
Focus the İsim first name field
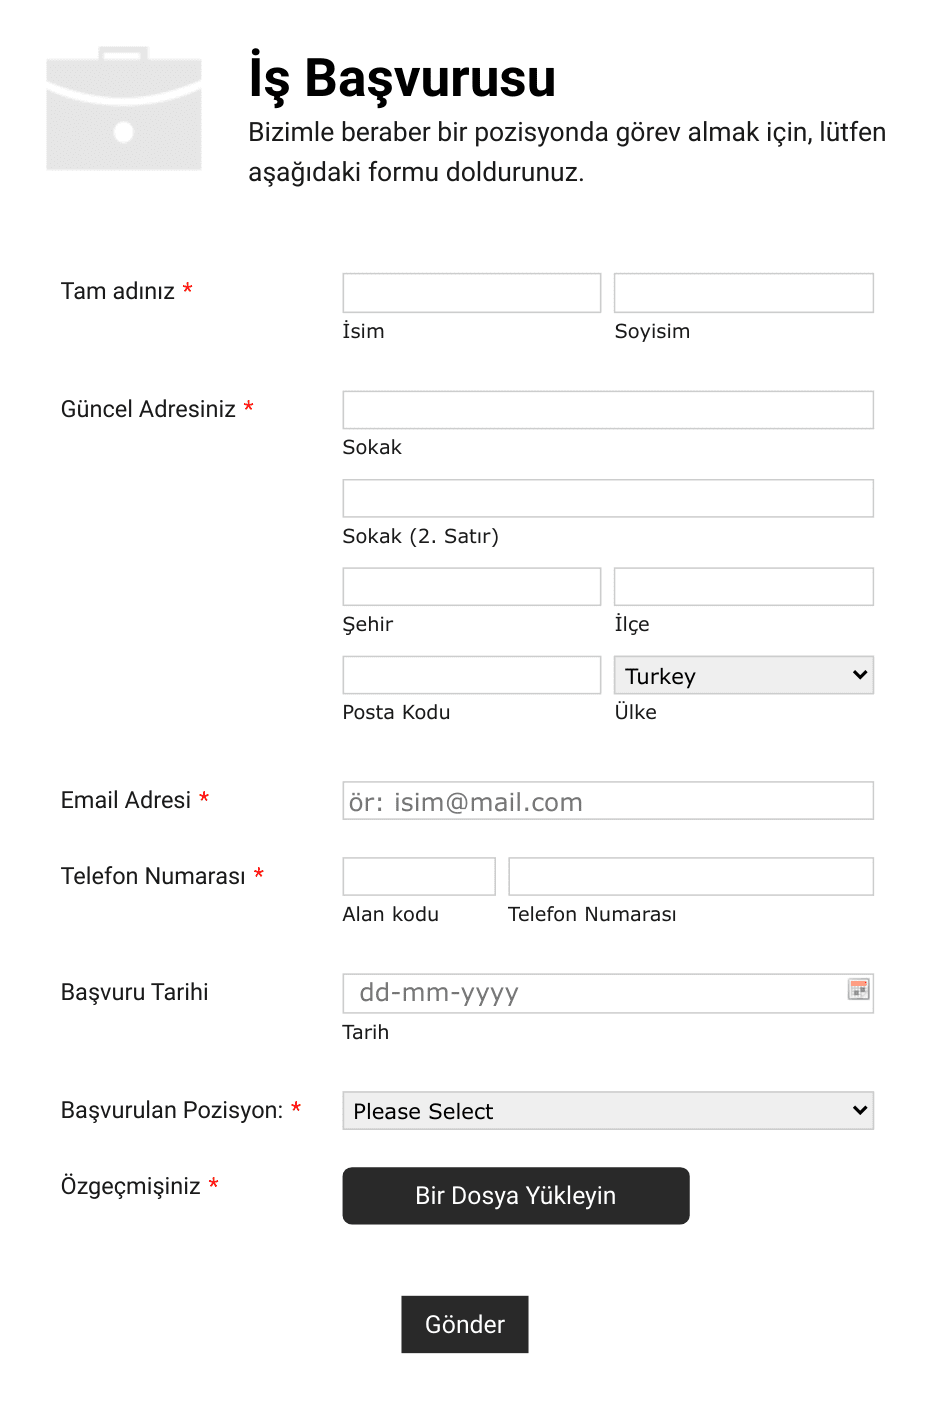tap(472, 292)
